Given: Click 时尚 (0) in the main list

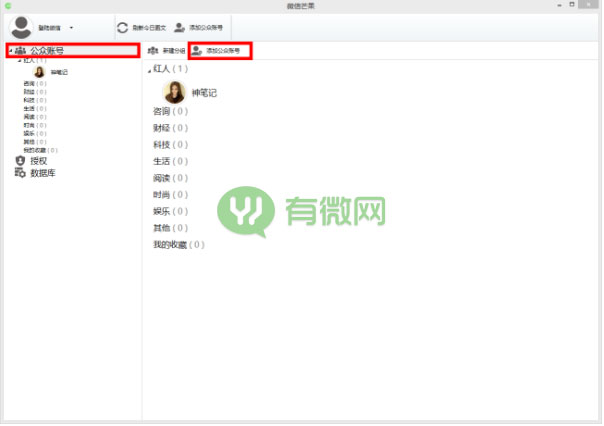Looking at the screenshot, I should [x=171, y=195].
